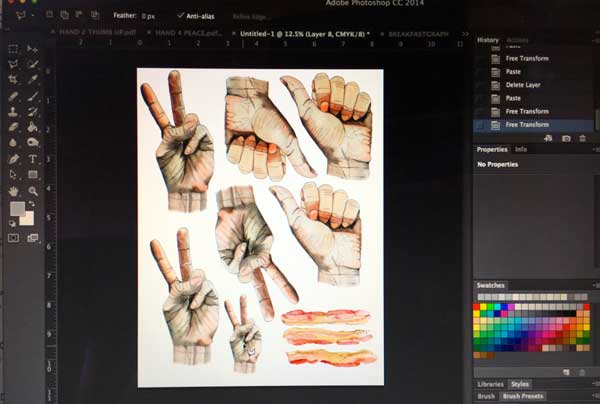Change the screen mode

[33, 238]
